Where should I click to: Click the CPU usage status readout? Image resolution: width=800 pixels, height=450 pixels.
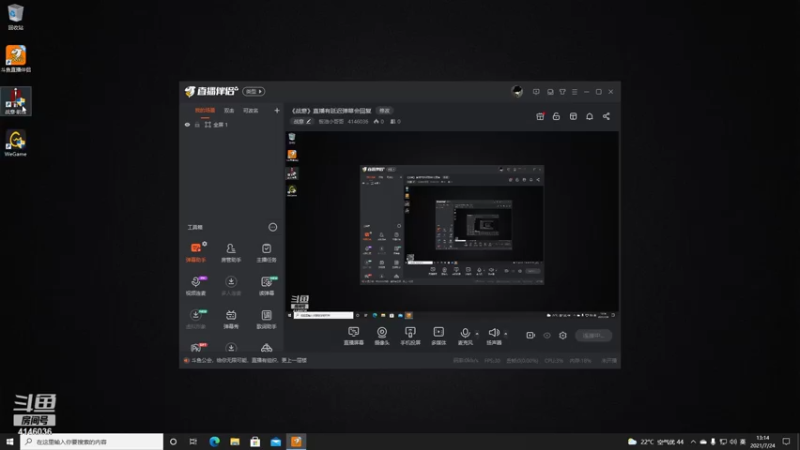[x=554, y=360]
